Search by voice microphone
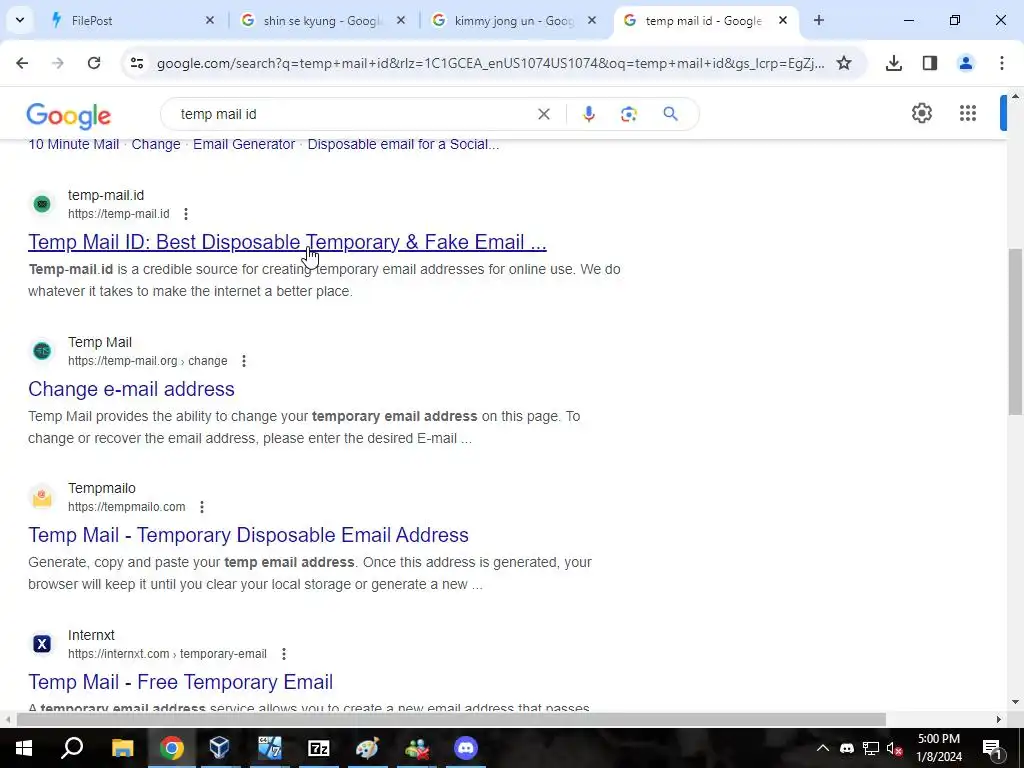 click(588, 114)
